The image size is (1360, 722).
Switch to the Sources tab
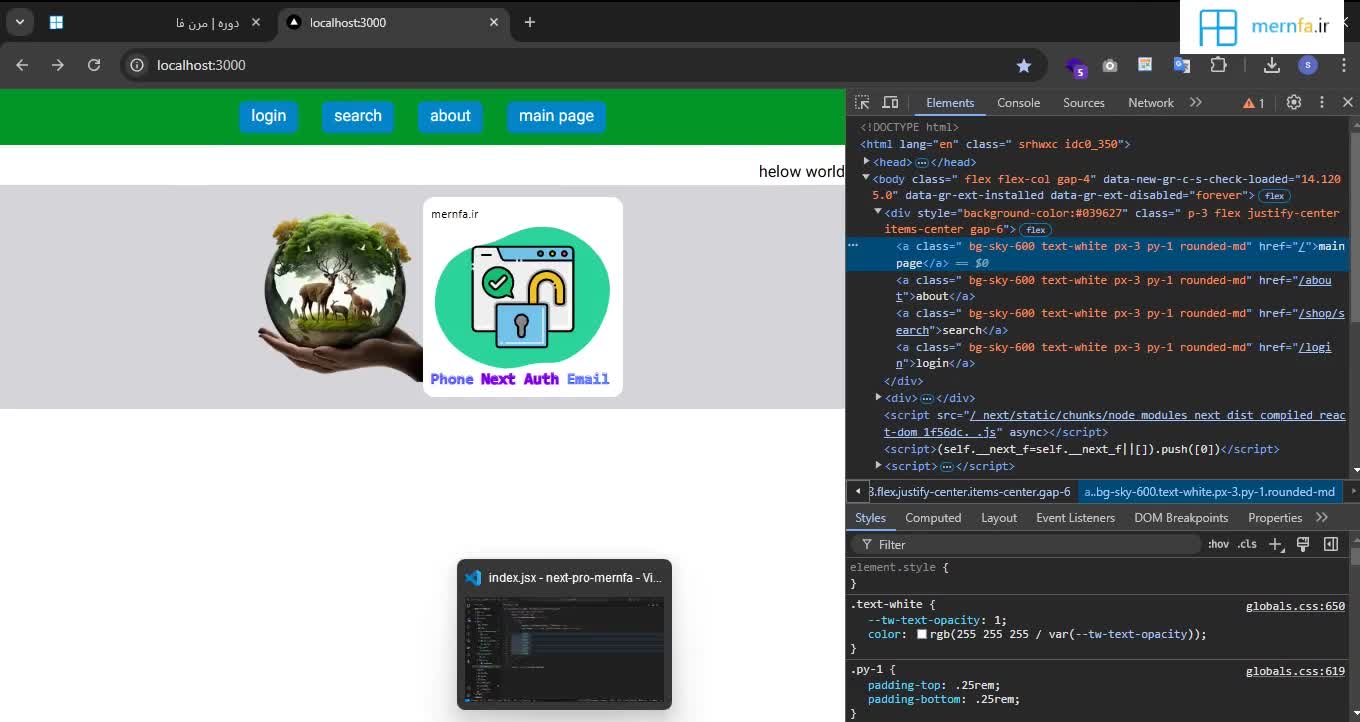pos(1084,103)
